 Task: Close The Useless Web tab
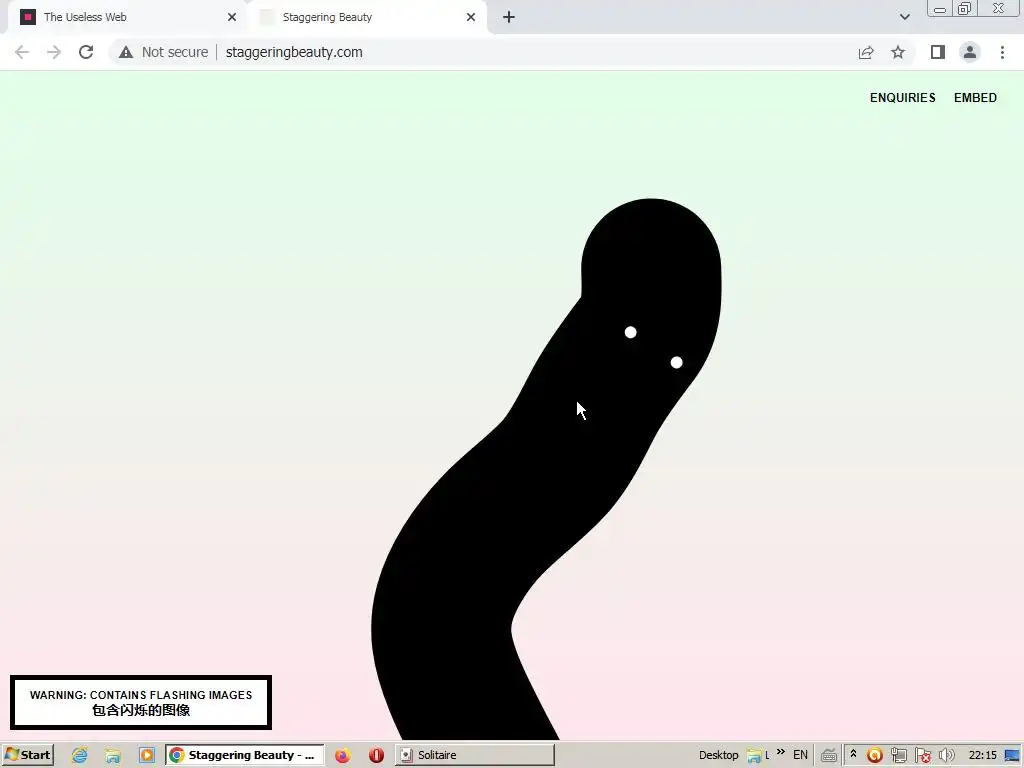point(232,17)
